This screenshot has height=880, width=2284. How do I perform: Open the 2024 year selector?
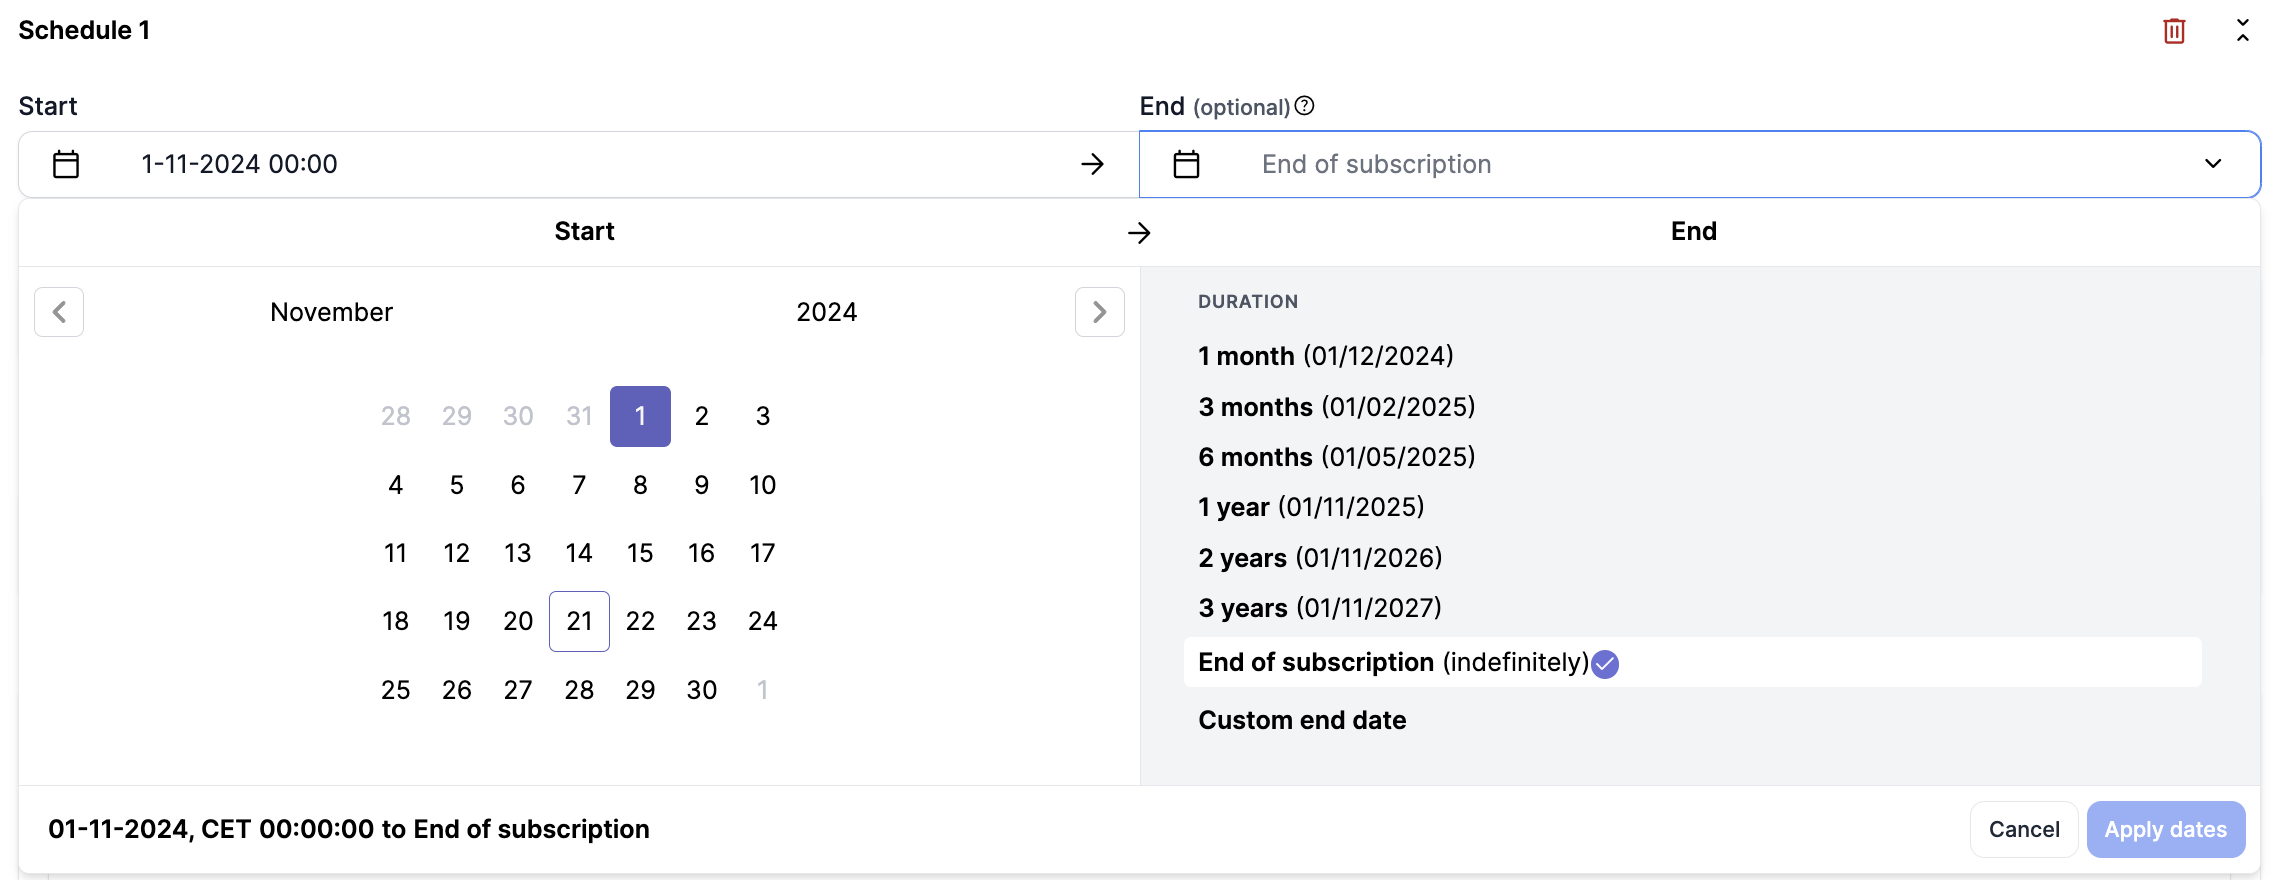point(826,312)
